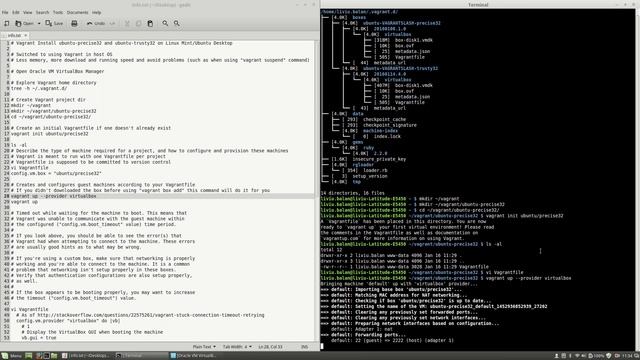Screen dimensions: 640x360
Task: Expand the Open recent files arrow
Action: 39,23
